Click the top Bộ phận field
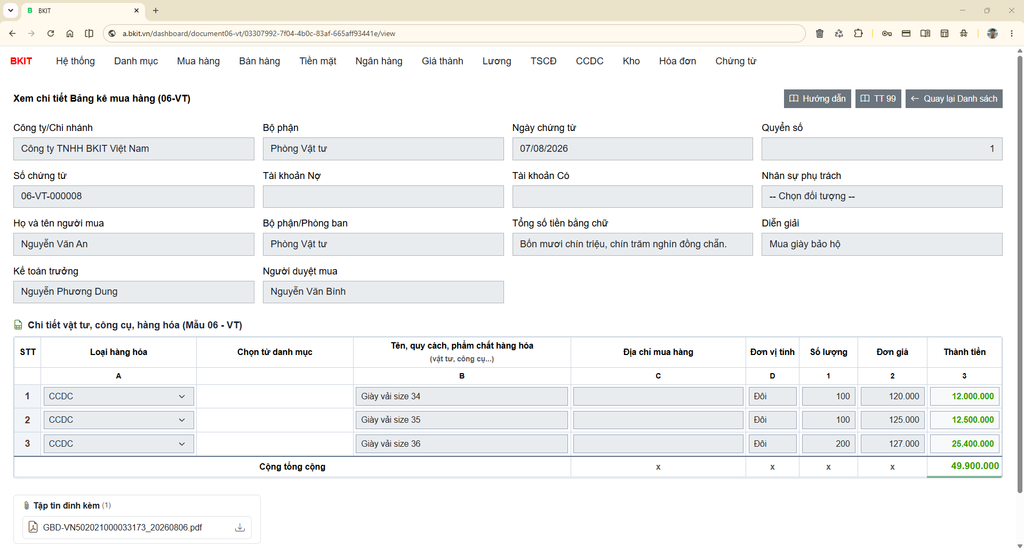The width and height of the screenshot is (1024, 550). [x=383, y=148]
